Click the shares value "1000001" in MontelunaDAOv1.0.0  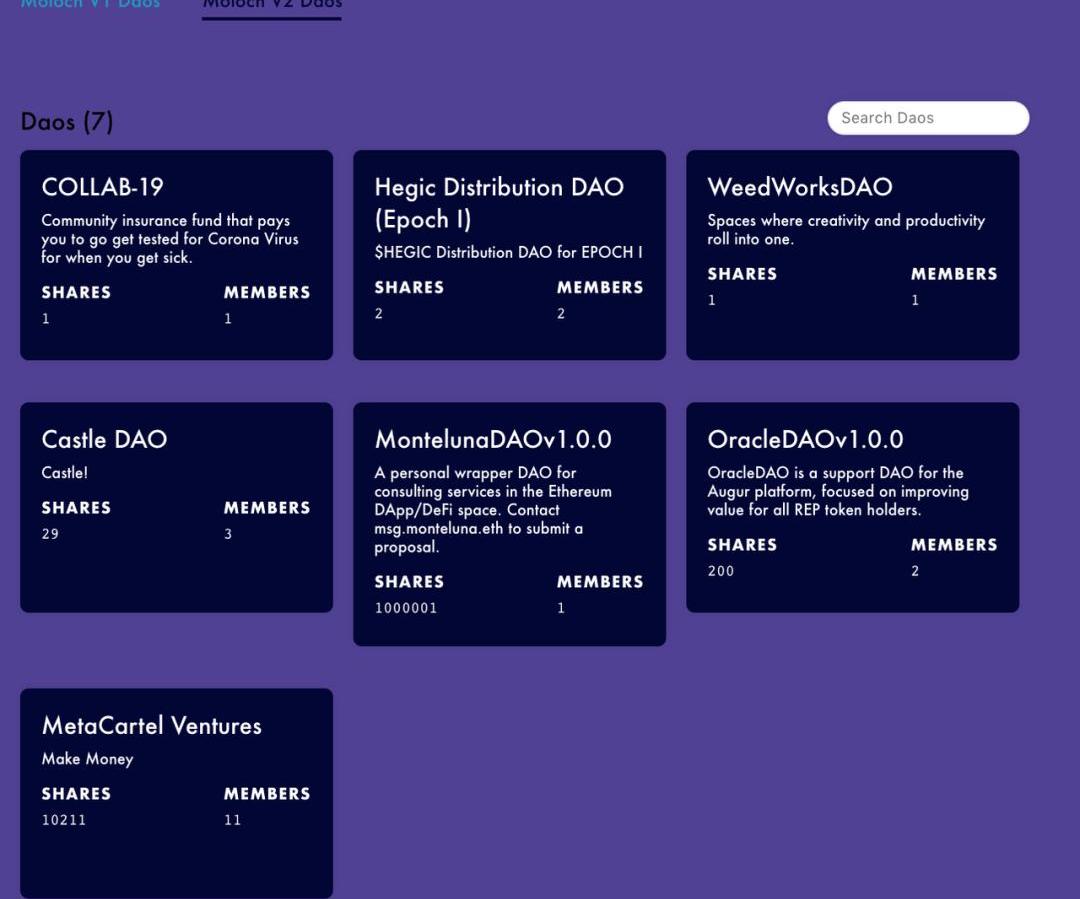[406, 608]
